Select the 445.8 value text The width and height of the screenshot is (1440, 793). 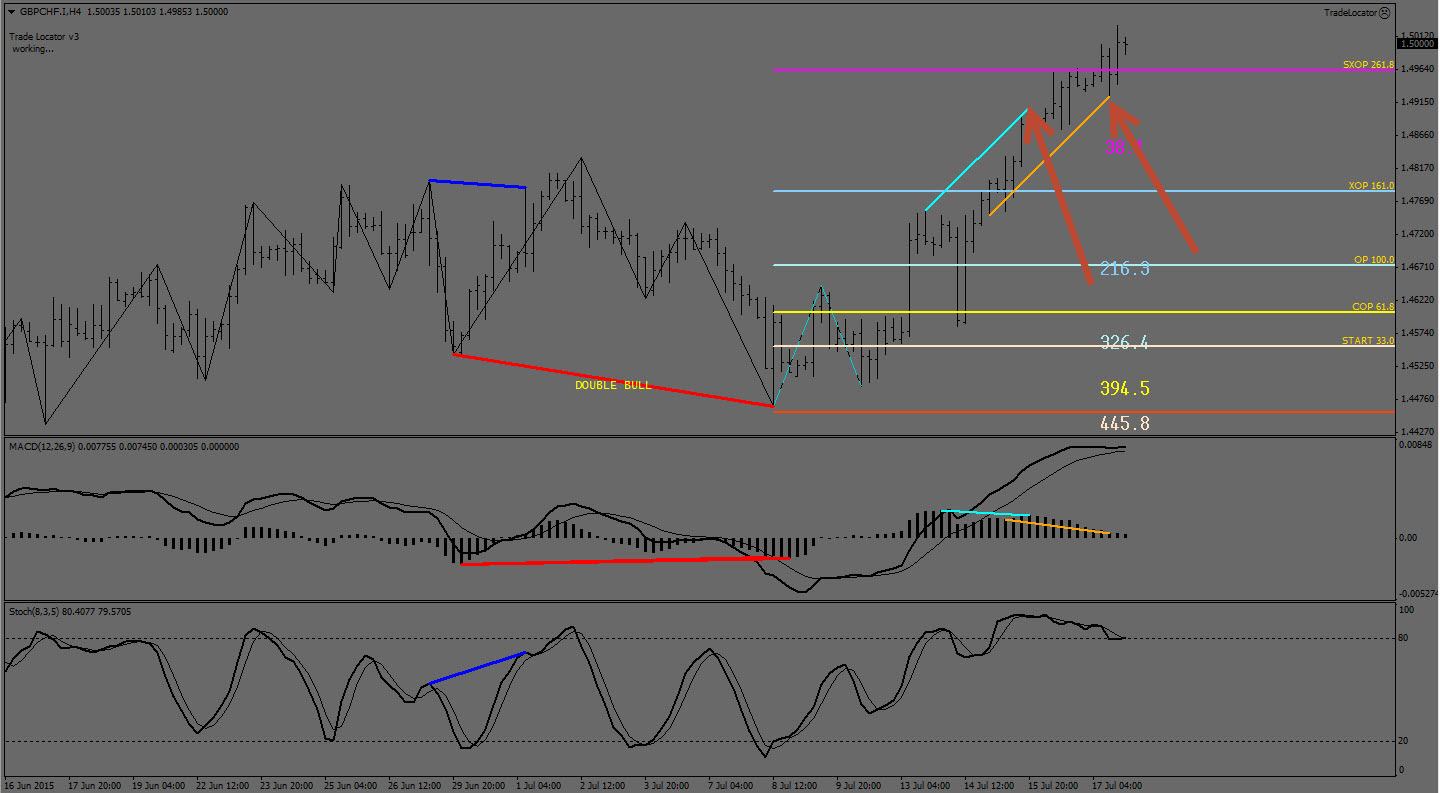(1124, 423)
